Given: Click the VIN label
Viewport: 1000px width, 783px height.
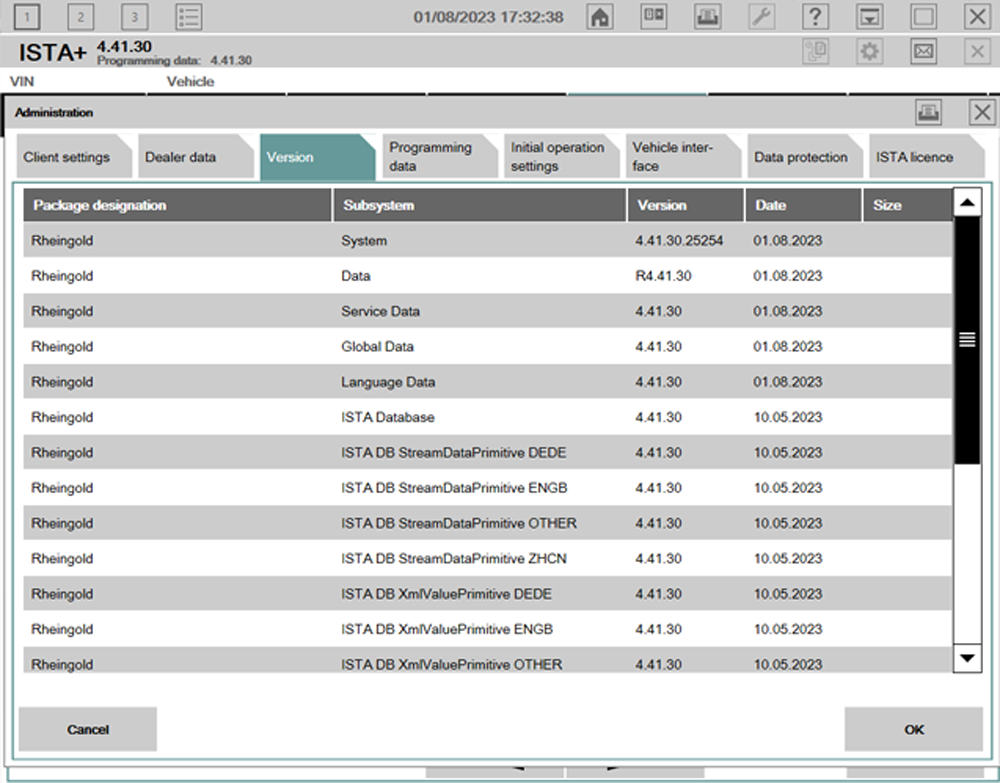Looking at the screenshot, I should (x=22, y=82).
